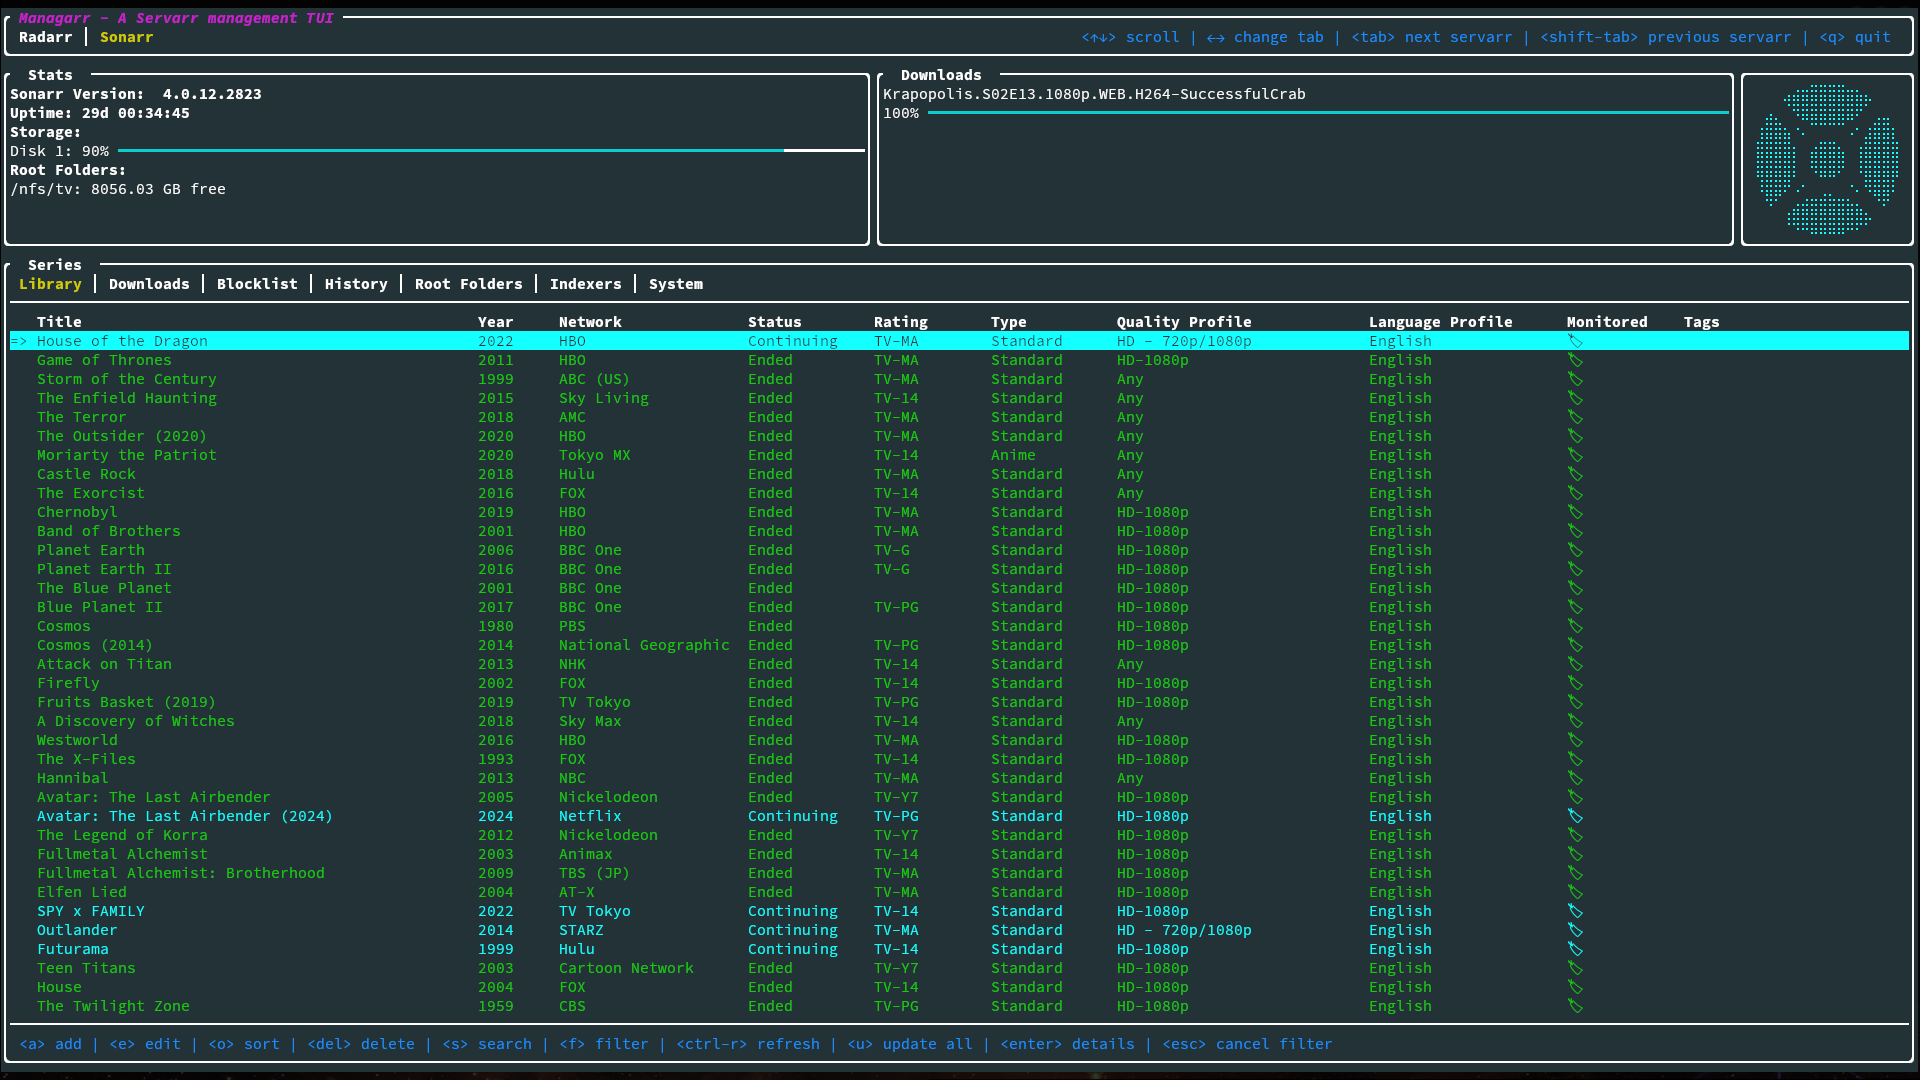The image size is (1920, 1080).
Task: Toggle the monitored bookmark icon for Chernobyl
Action: coord(1576,511)
